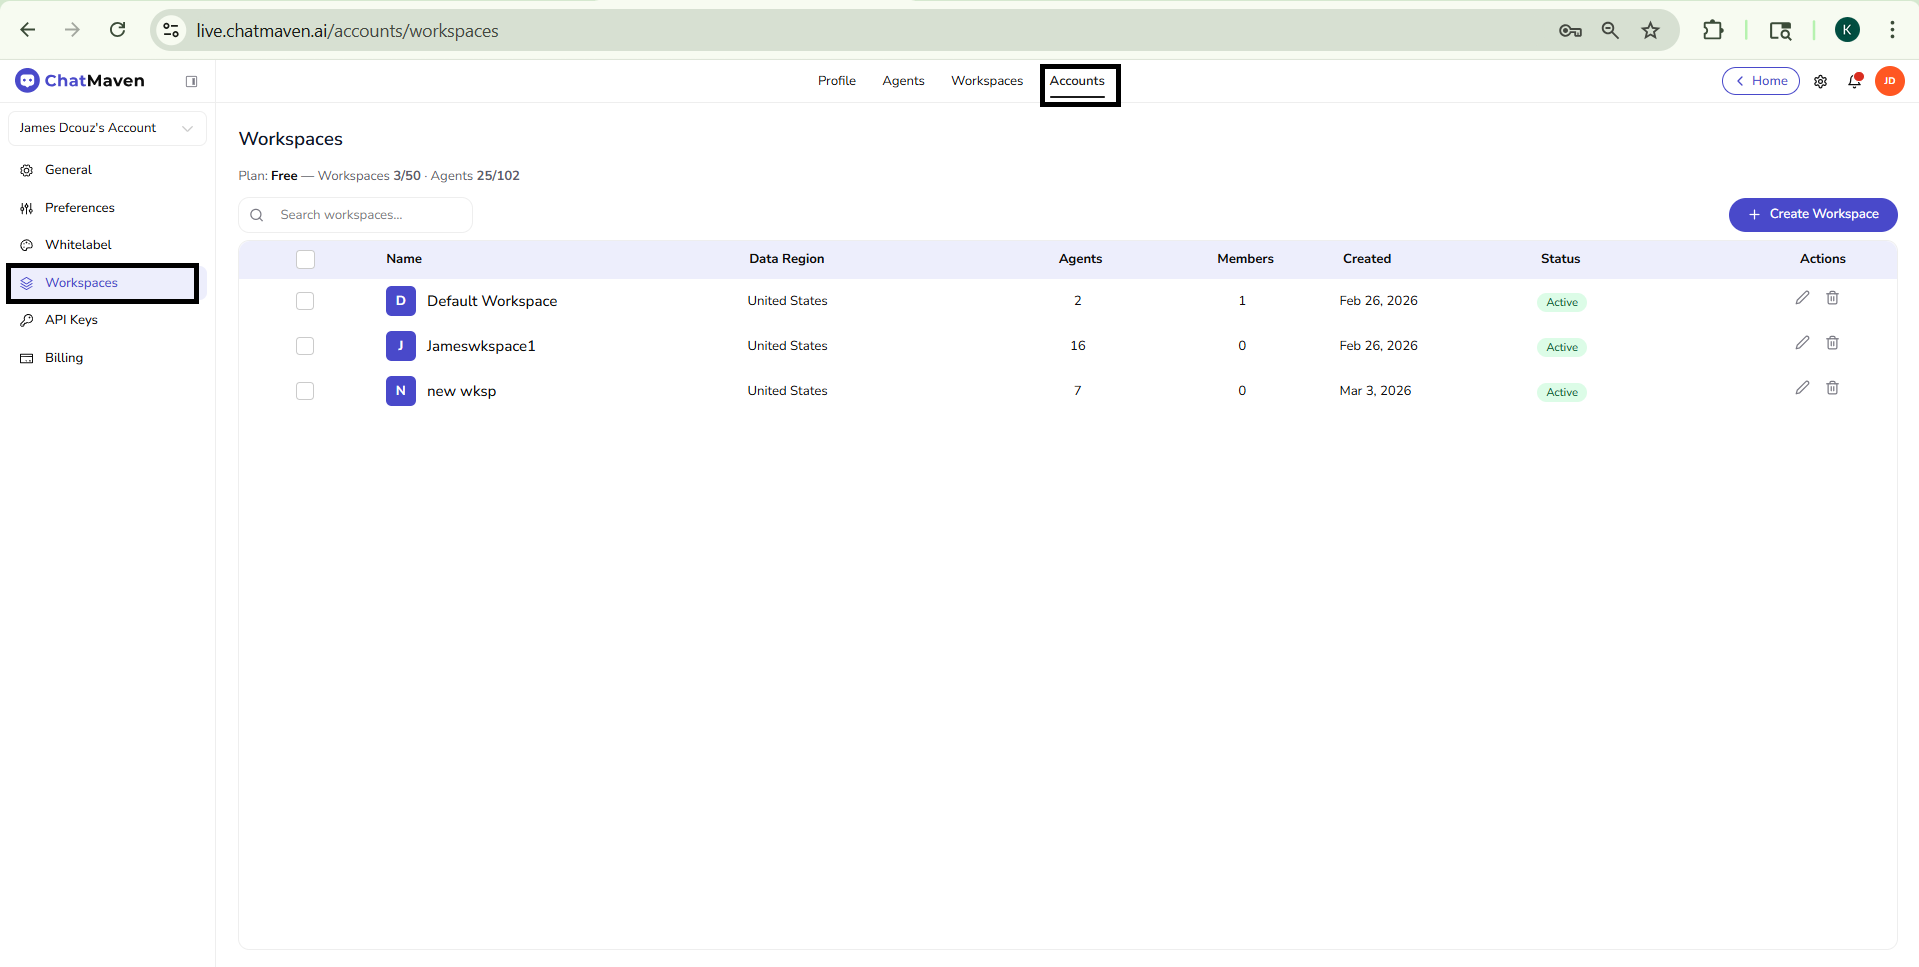Bookmark the page with the star icon
Image resolution: width=1919 pixels, height=967 pixels.
pyautogui.click(x=1650, y=30)
